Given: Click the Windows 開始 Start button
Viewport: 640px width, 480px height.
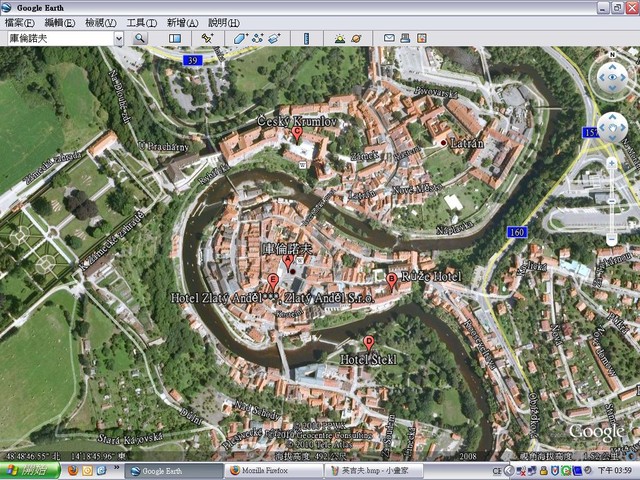Looking at the screenshot, I should point(30,471).
